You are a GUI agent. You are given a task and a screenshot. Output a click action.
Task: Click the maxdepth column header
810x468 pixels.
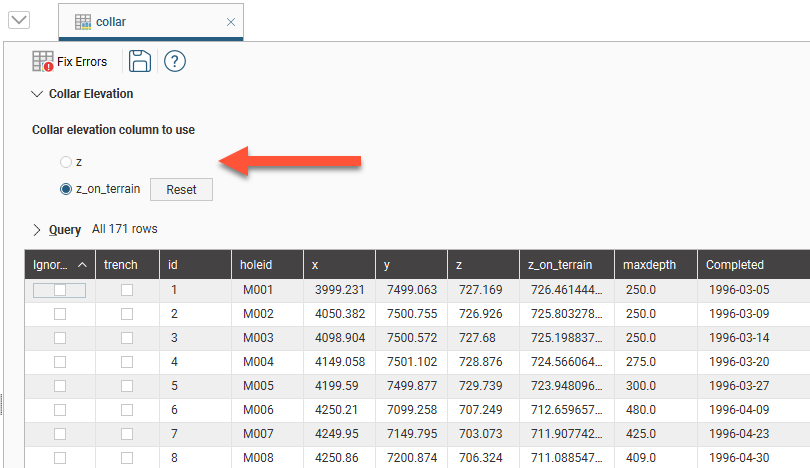tap(650, 265)
